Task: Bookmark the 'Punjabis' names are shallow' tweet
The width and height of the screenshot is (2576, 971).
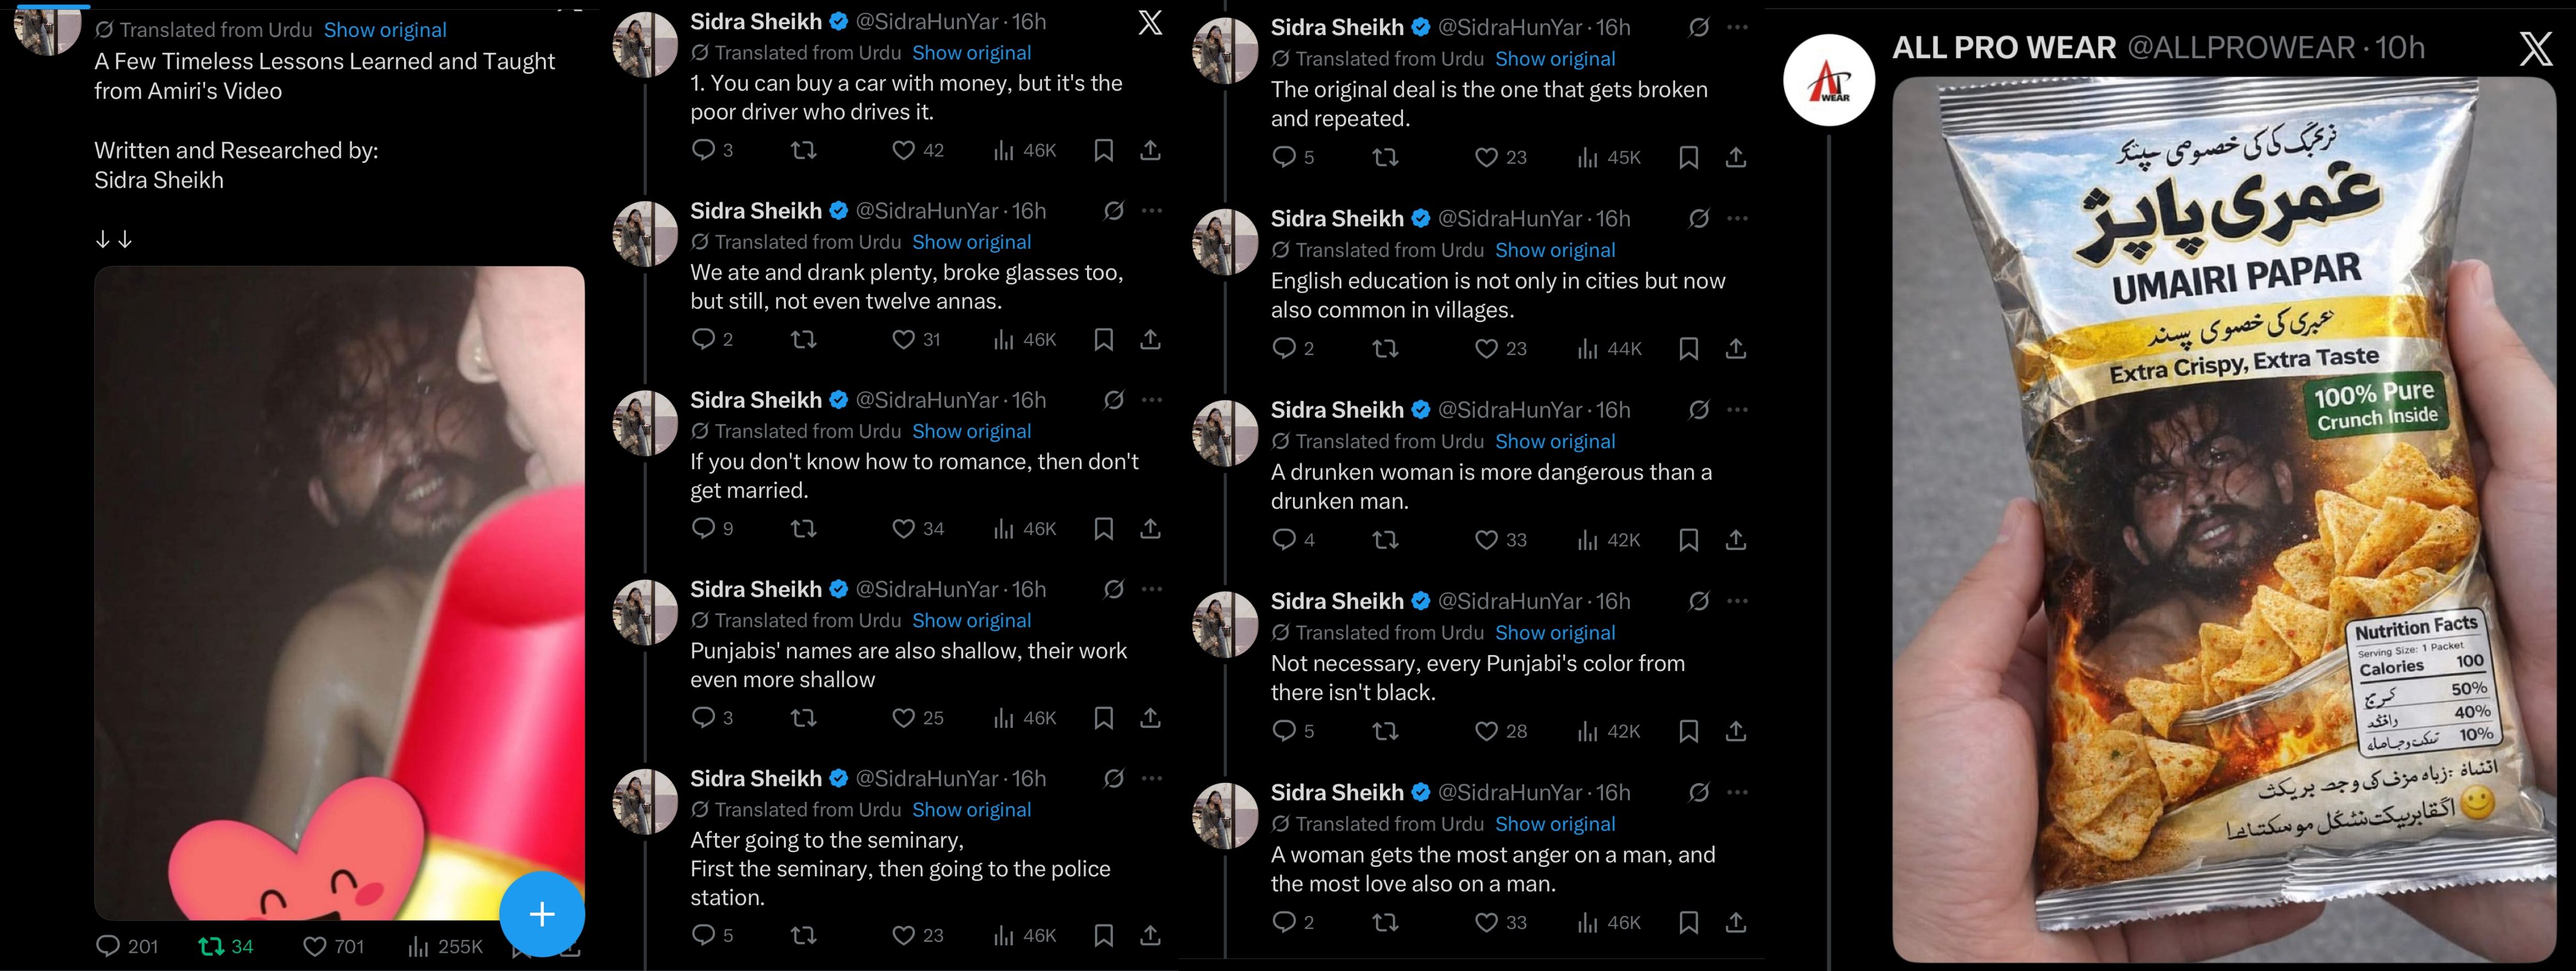Action: pos(1104,718)
